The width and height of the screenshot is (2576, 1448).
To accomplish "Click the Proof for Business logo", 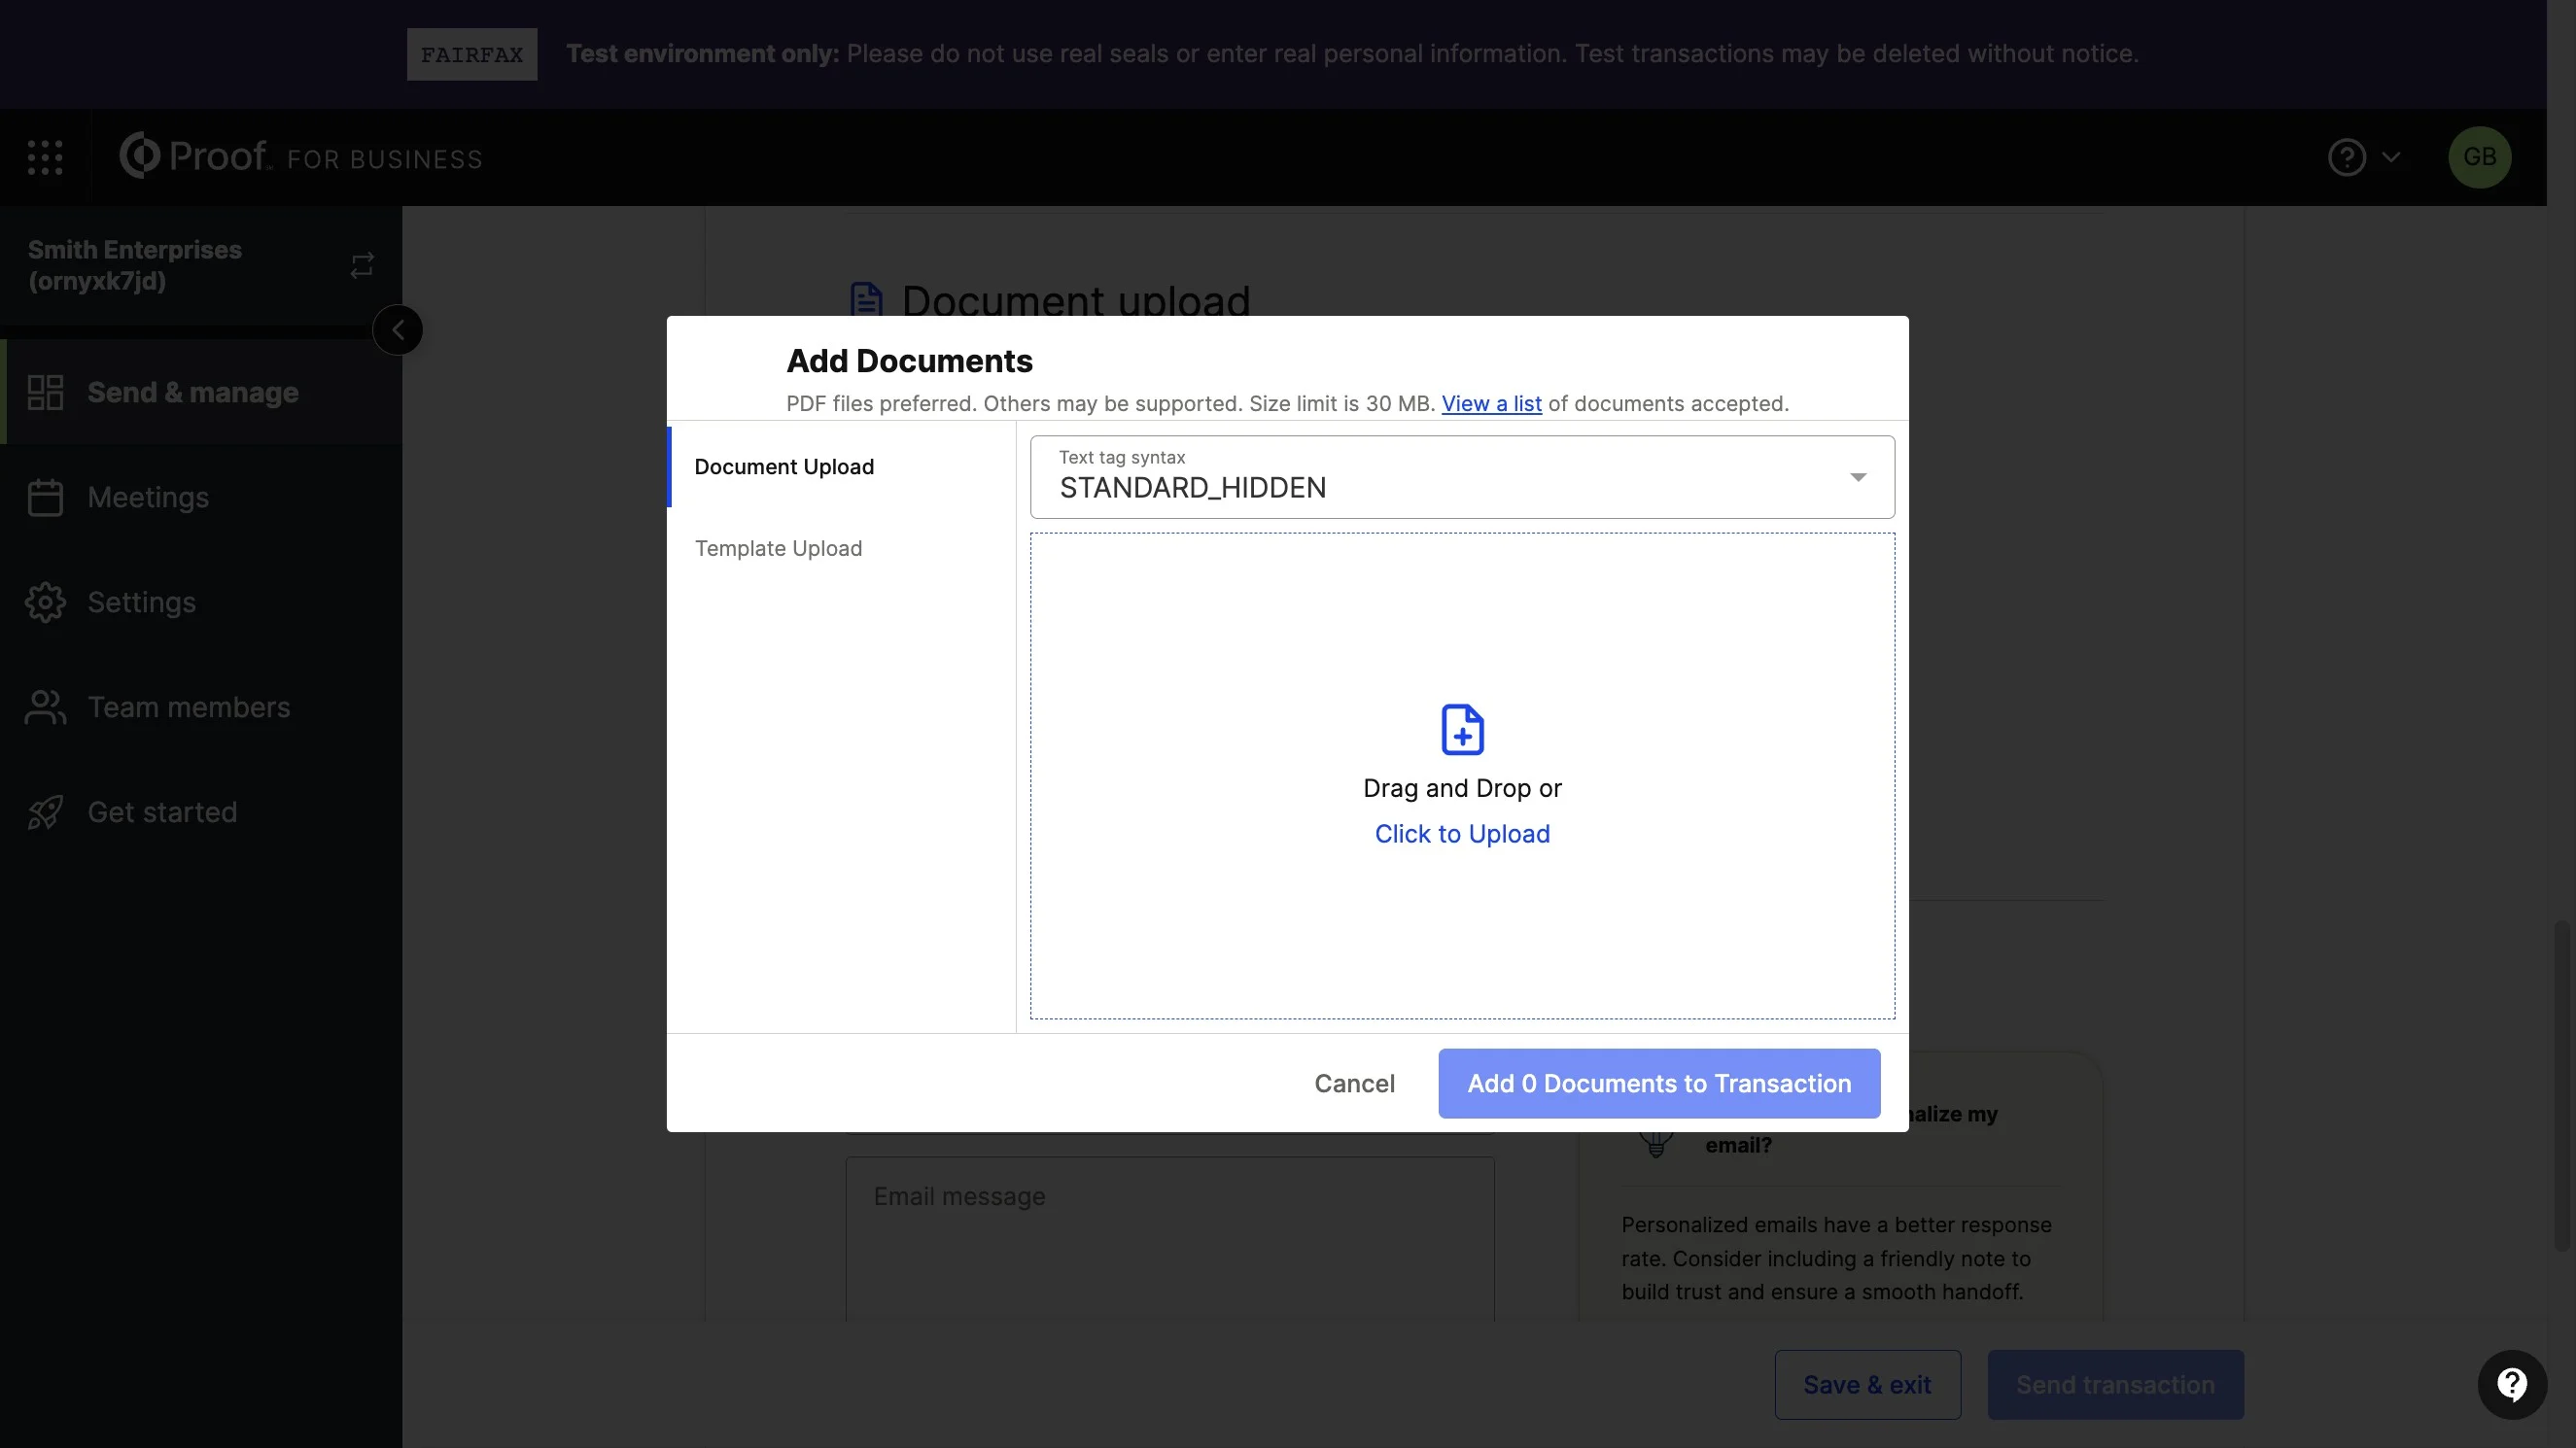I will [300, 156].
